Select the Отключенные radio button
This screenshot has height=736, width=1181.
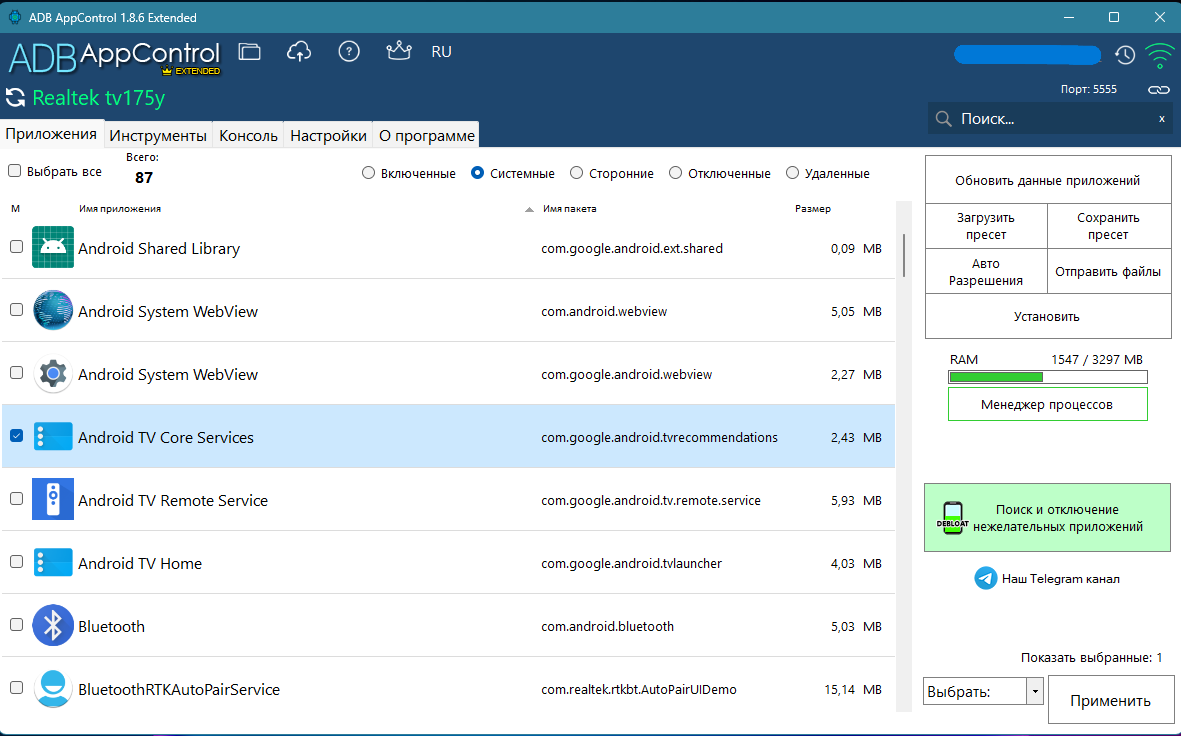click(x=676, y=173)
